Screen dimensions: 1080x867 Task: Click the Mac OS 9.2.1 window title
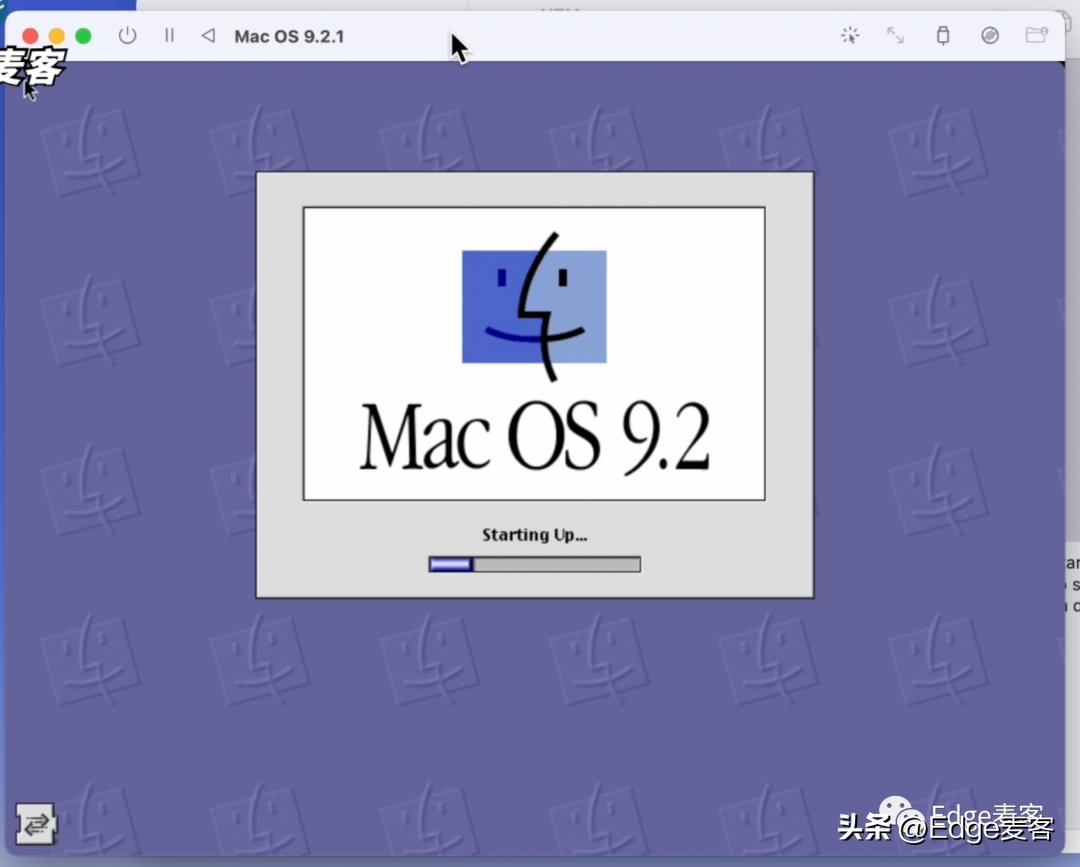pos(290,35)
